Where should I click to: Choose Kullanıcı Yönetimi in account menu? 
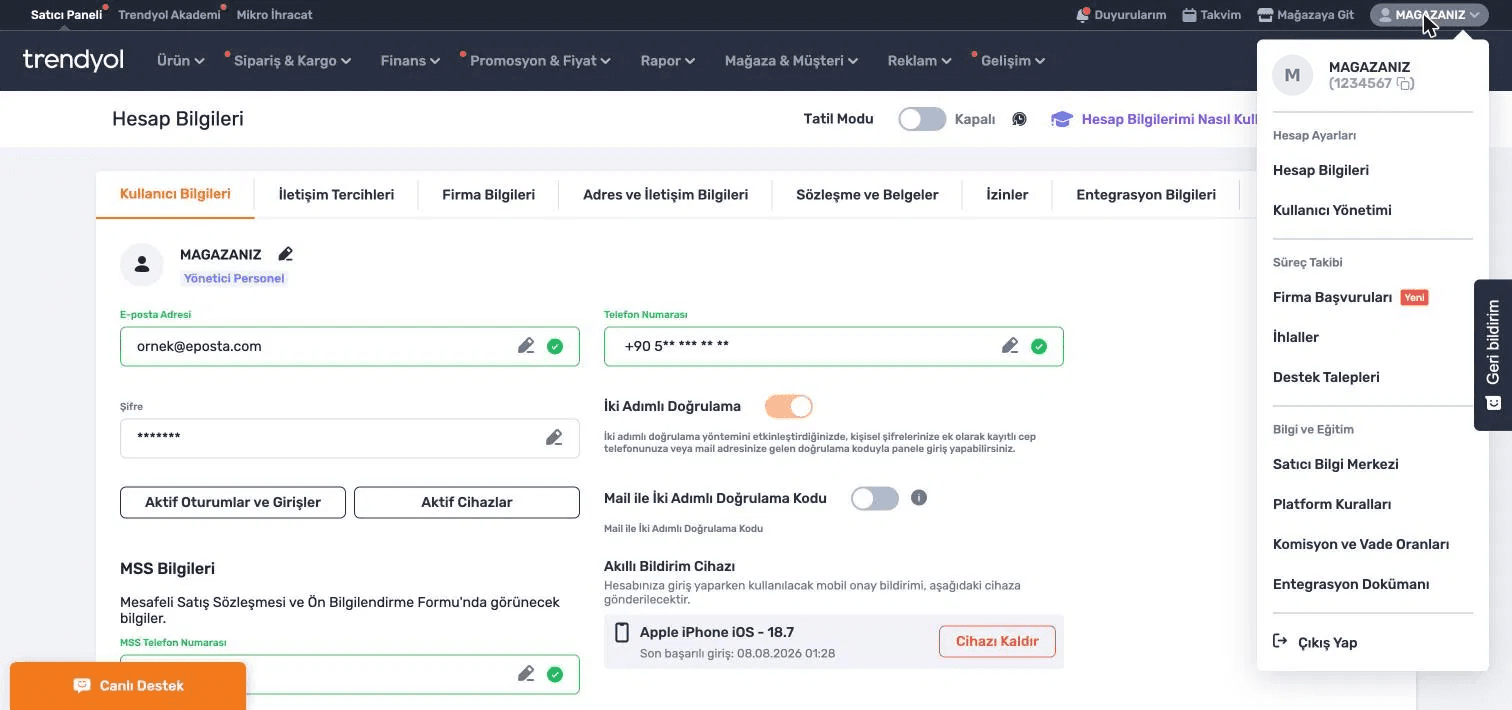point(1332,210)
